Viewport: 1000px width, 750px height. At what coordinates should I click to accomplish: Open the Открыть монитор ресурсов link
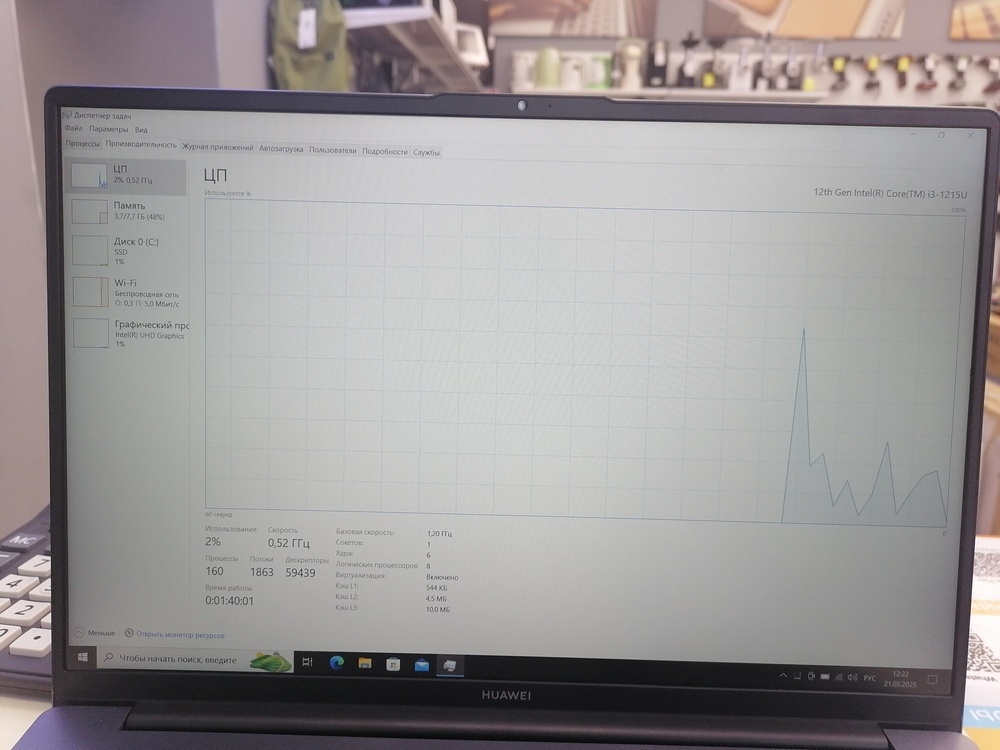180,635
